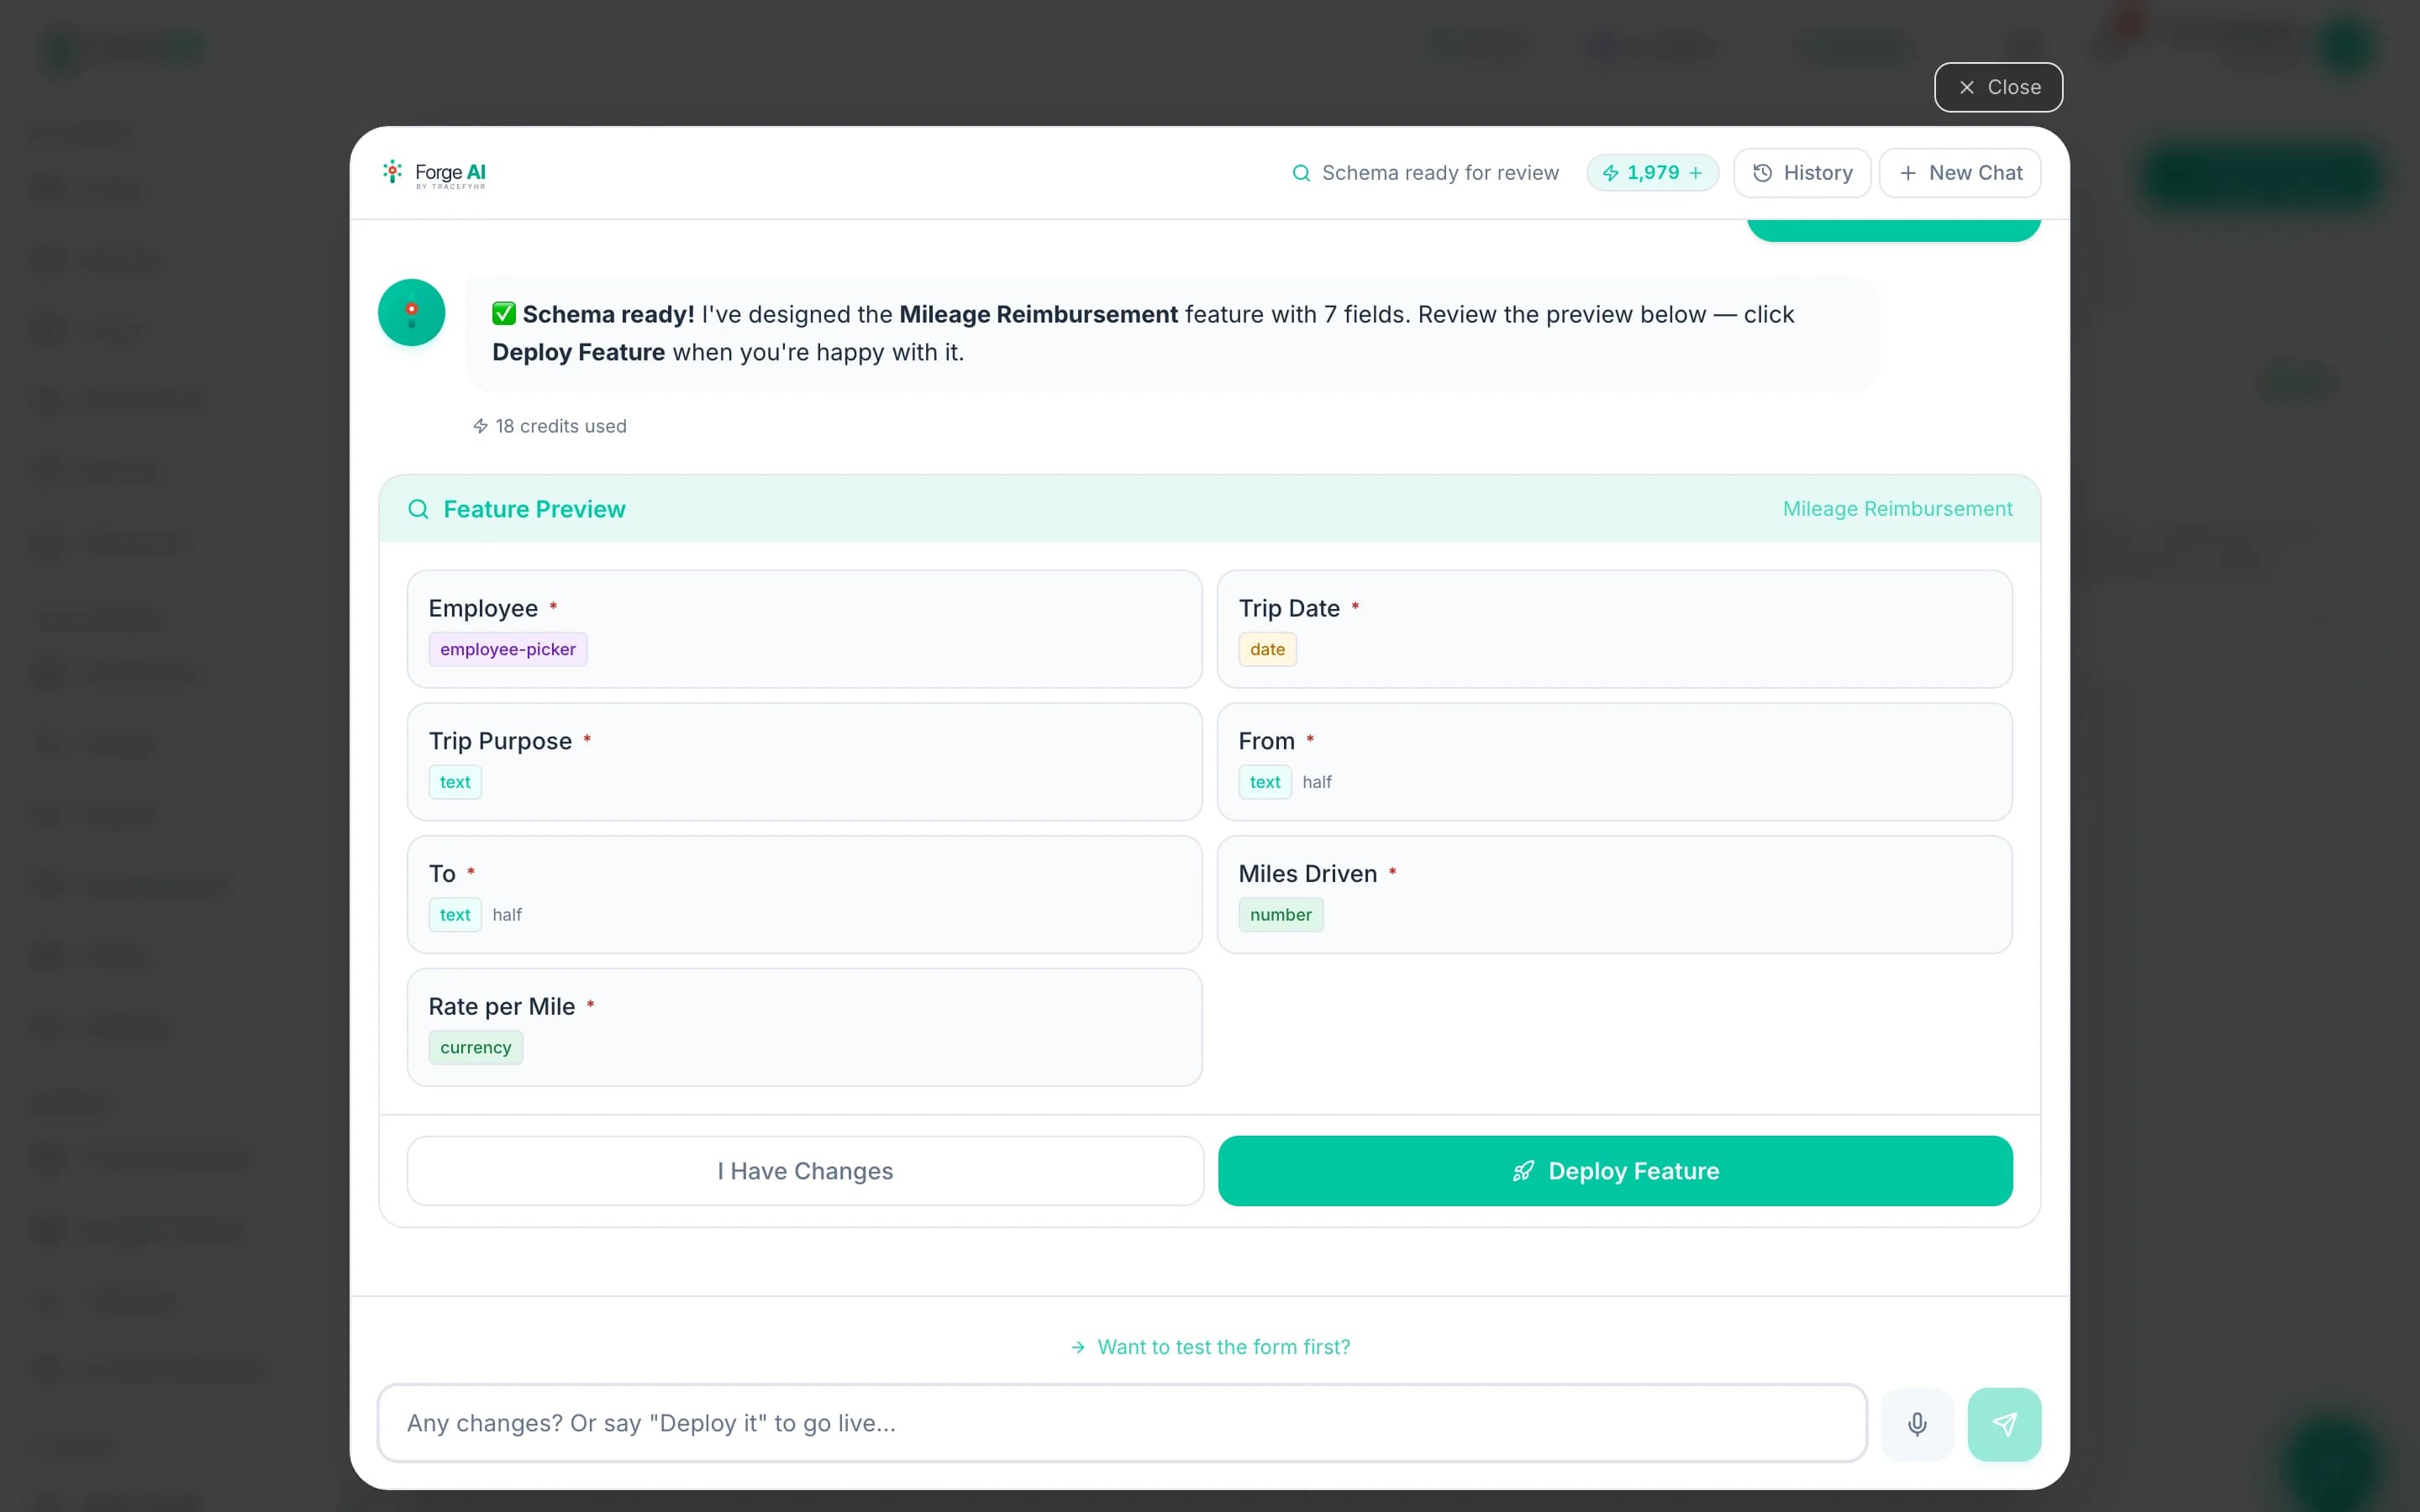Click the Rate per Mile field card
The image size is (2420, 1512).
pyautogui.click(x=805, y=1027)
